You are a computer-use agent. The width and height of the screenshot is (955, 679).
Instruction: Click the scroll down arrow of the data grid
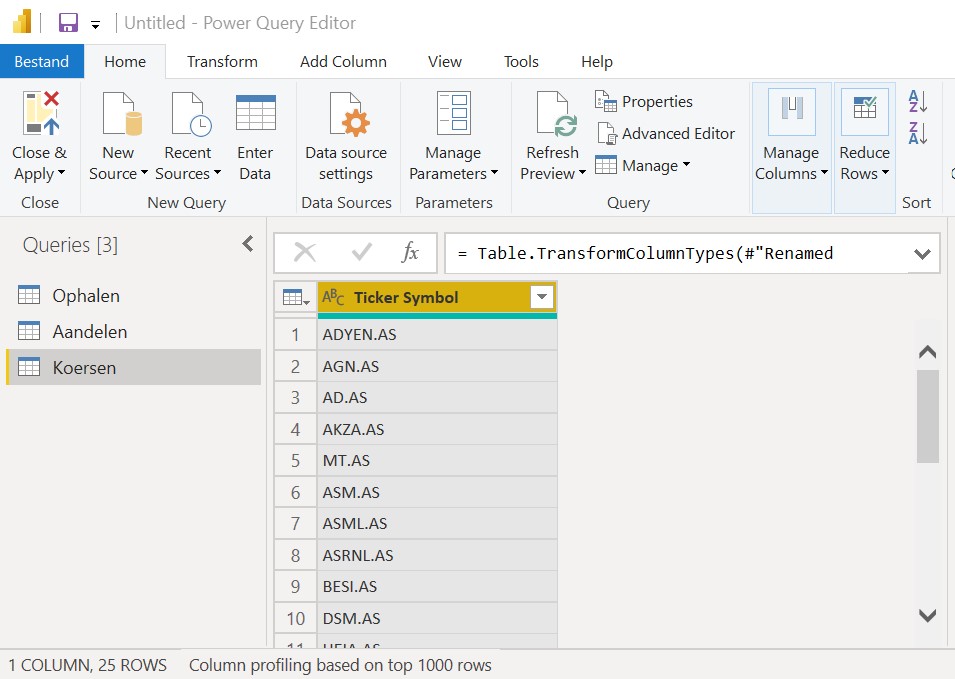(x=927, y=615)
